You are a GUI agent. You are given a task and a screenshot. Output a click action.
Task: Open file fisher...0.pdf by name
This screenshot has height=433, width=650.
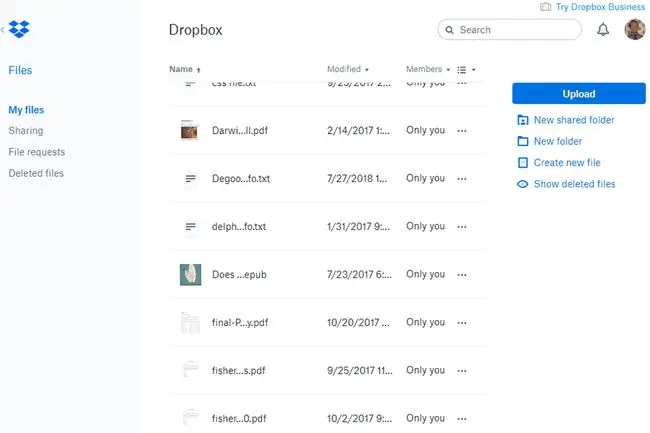click(x=239, y=419)
